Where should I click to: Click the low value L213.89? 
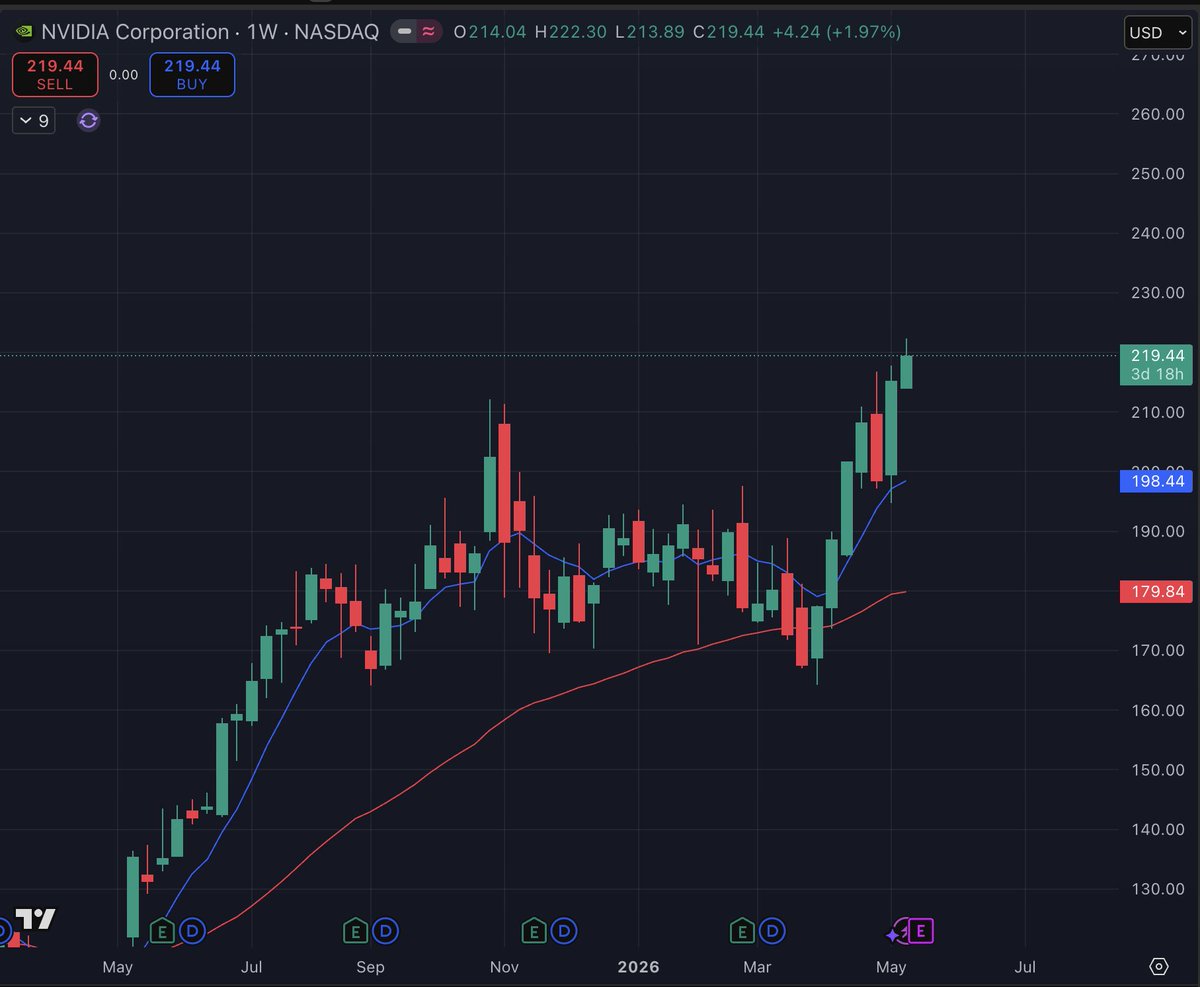[x=650, y=32]
